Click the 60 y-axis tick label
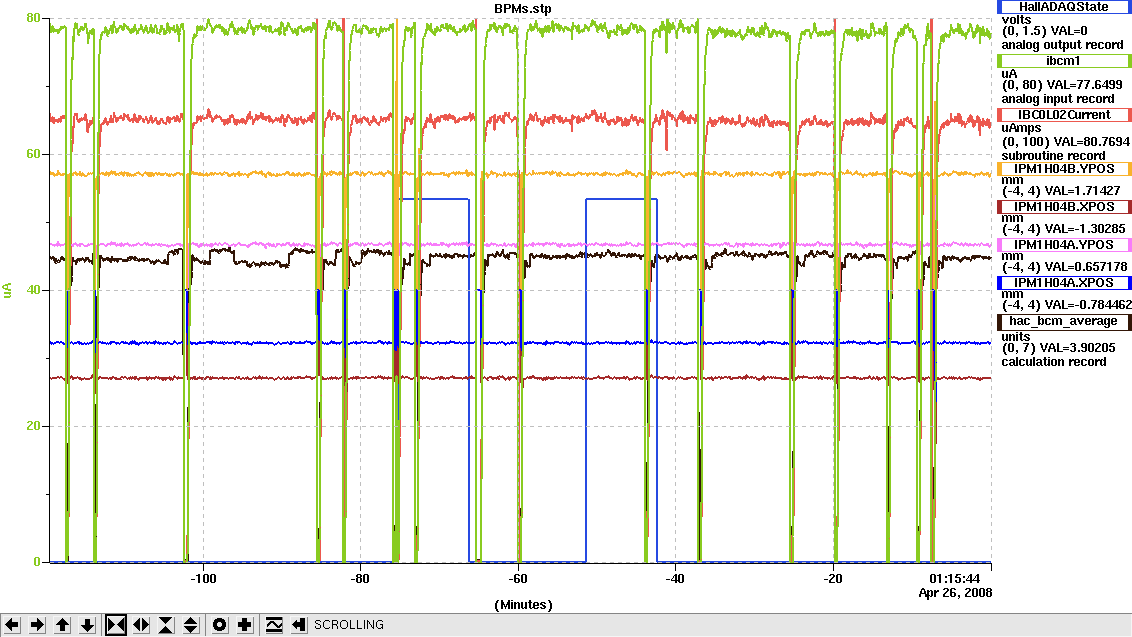Viewport: 1132px width, 637px height. (33, 154)
